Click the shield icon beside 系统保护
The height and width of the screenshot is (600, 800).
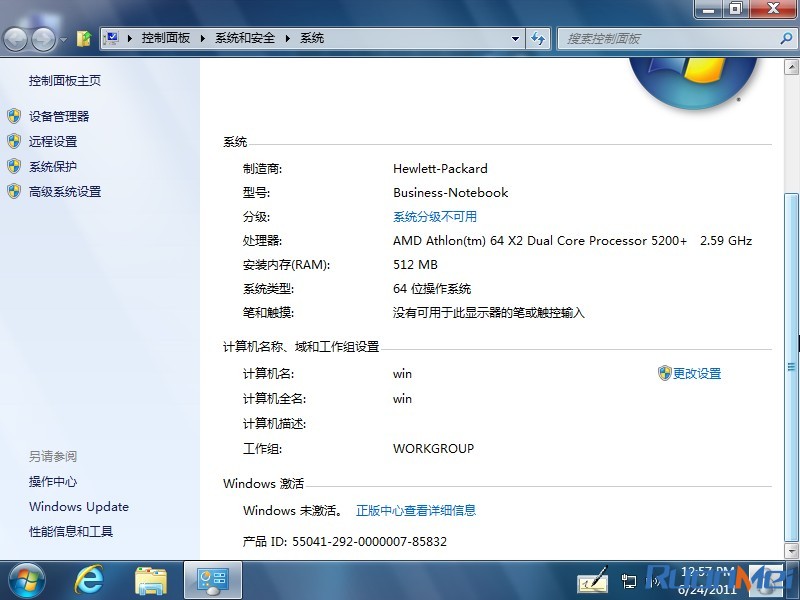[x=14, y=166]
